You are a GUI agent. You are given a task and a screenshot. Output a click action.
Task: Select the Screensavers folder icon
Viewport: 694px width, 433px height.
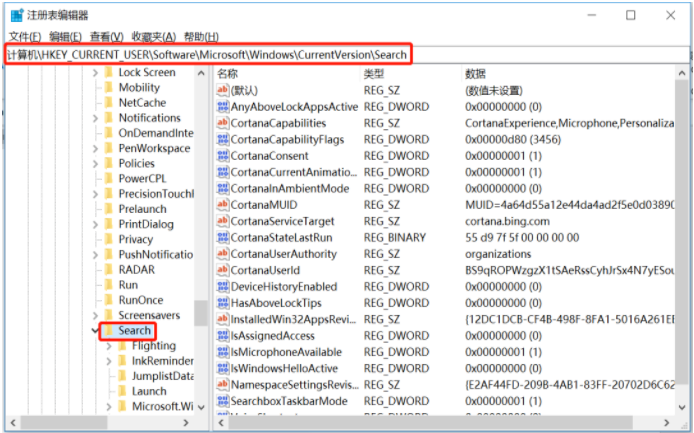(x=108, y=315)
